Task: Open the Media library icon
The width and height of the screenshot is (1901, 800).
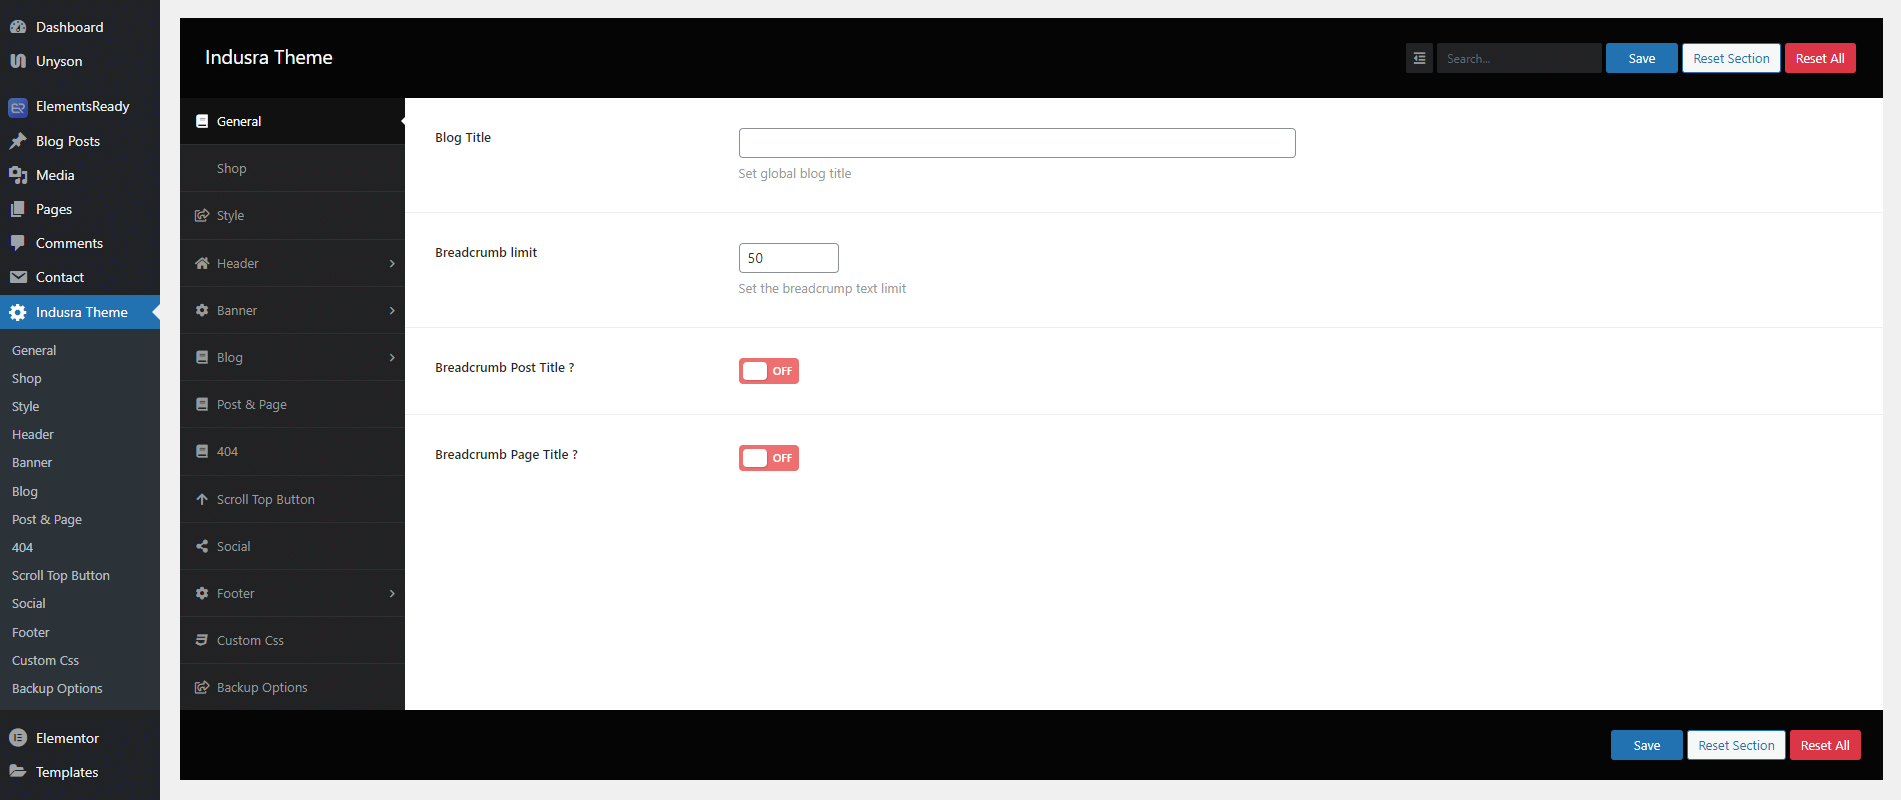Action: tap(18, 175)
